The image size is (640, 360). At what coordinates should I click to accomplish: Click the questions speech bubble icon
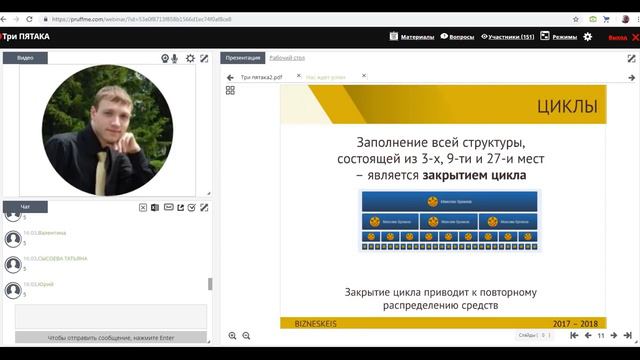(444, 36)
